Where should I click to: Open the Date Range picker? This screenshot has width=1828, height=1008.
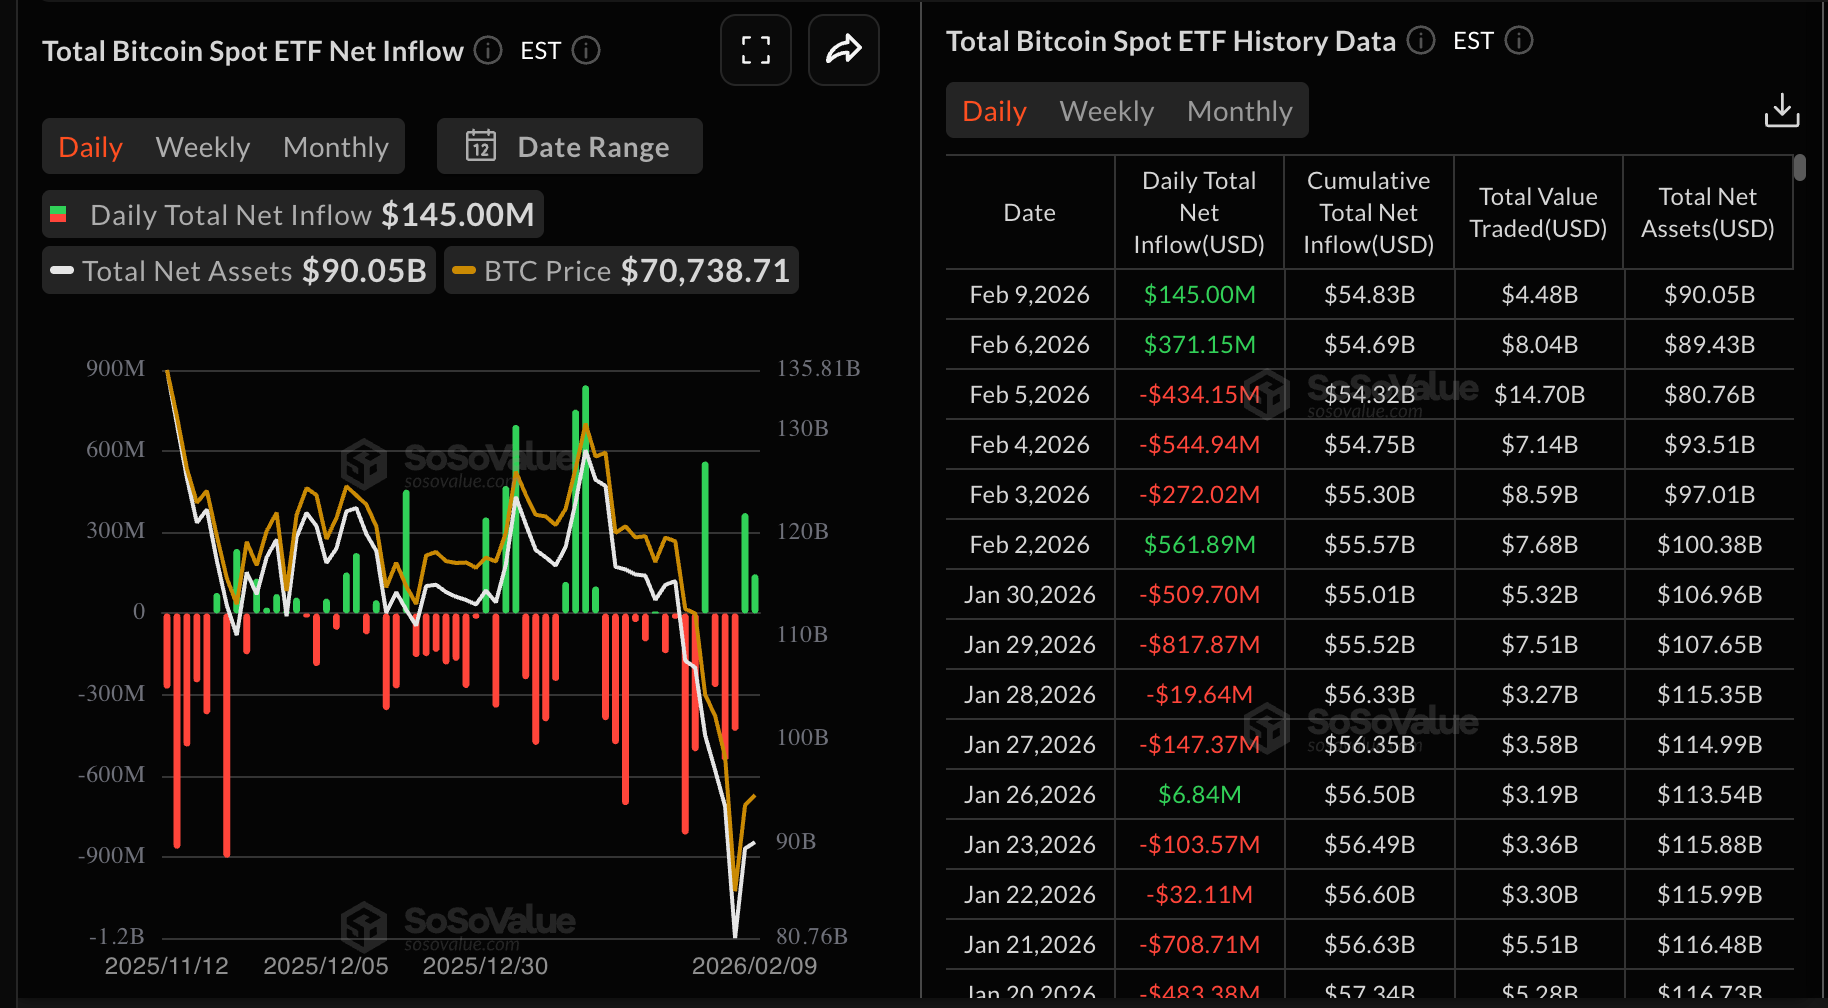tap(570, 146)
